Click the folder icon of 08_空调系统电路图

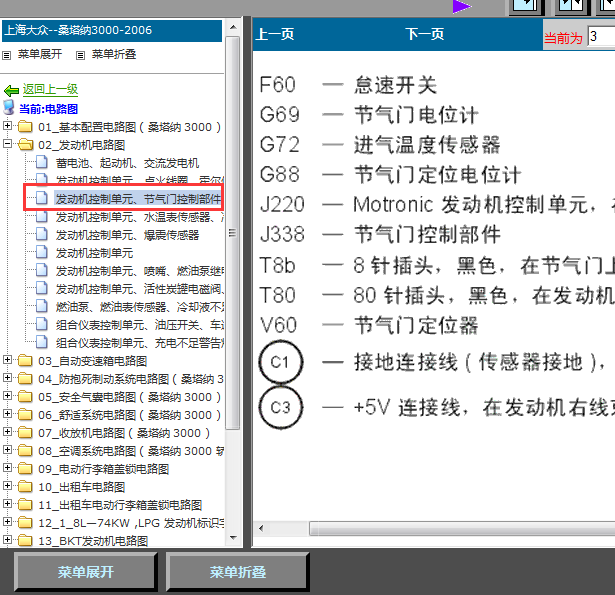[25, 451]
